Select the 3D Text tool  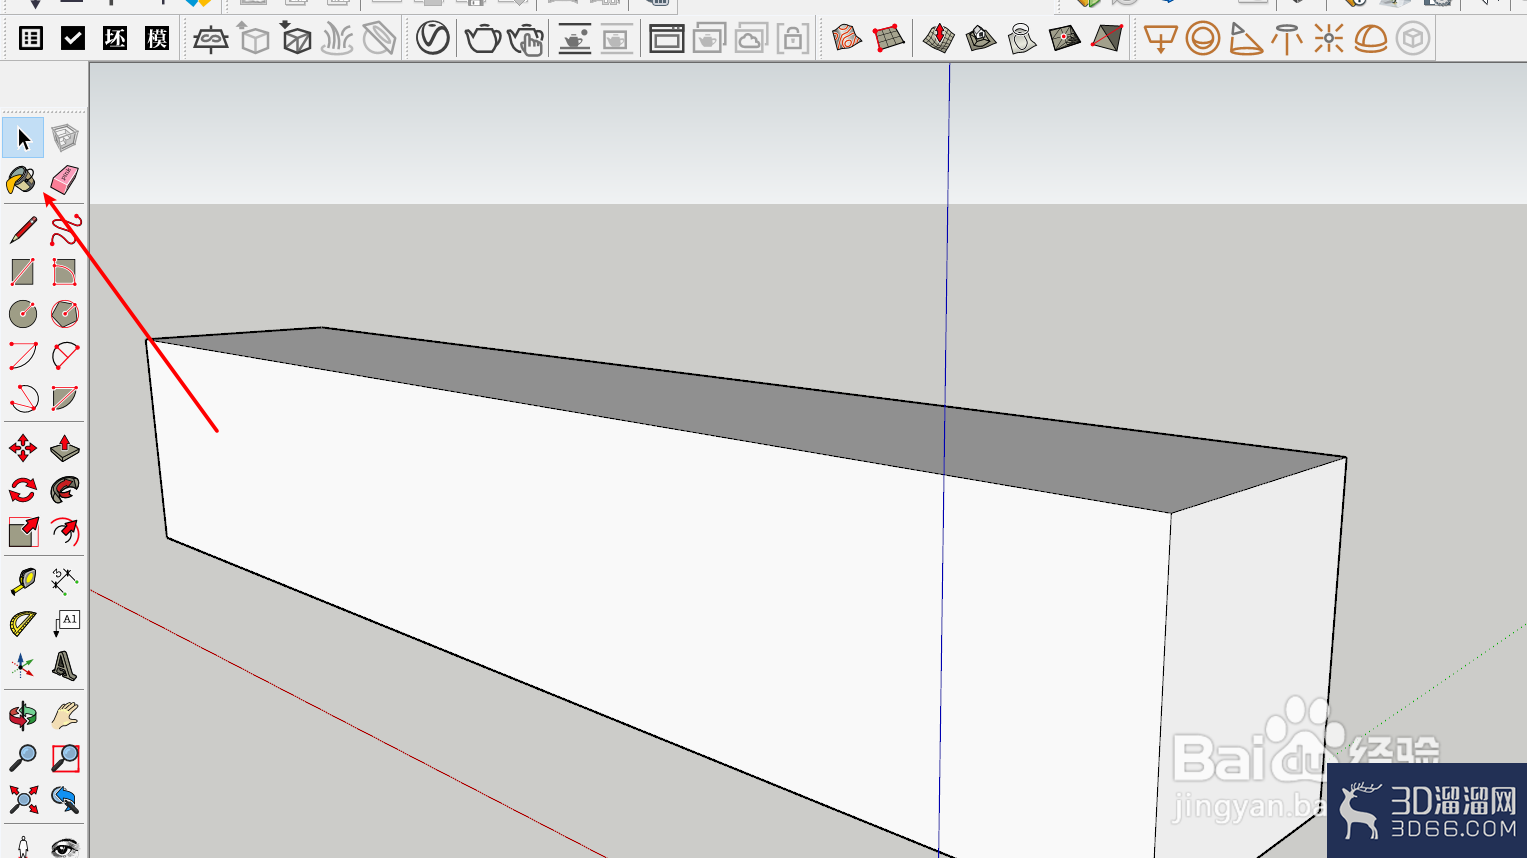click(x=65, y=665)
